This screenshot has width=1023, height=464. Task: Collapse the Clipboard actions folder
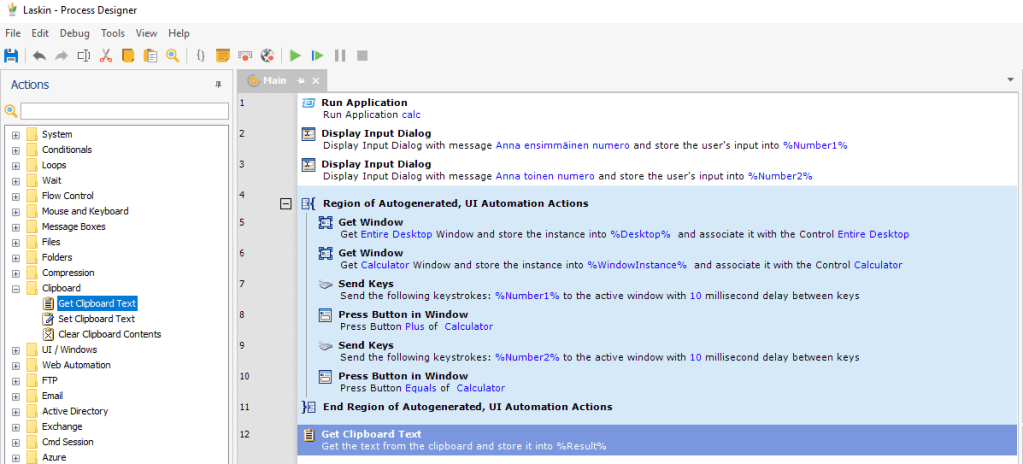pyautogui.click(x=15, y=288)
